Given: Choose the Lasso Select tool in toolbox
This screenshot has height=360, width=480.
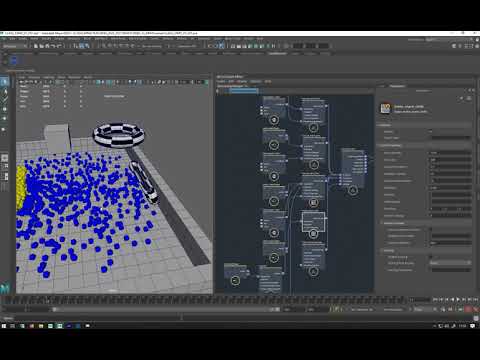Looking at the screenshot, I should coord(5,91).
